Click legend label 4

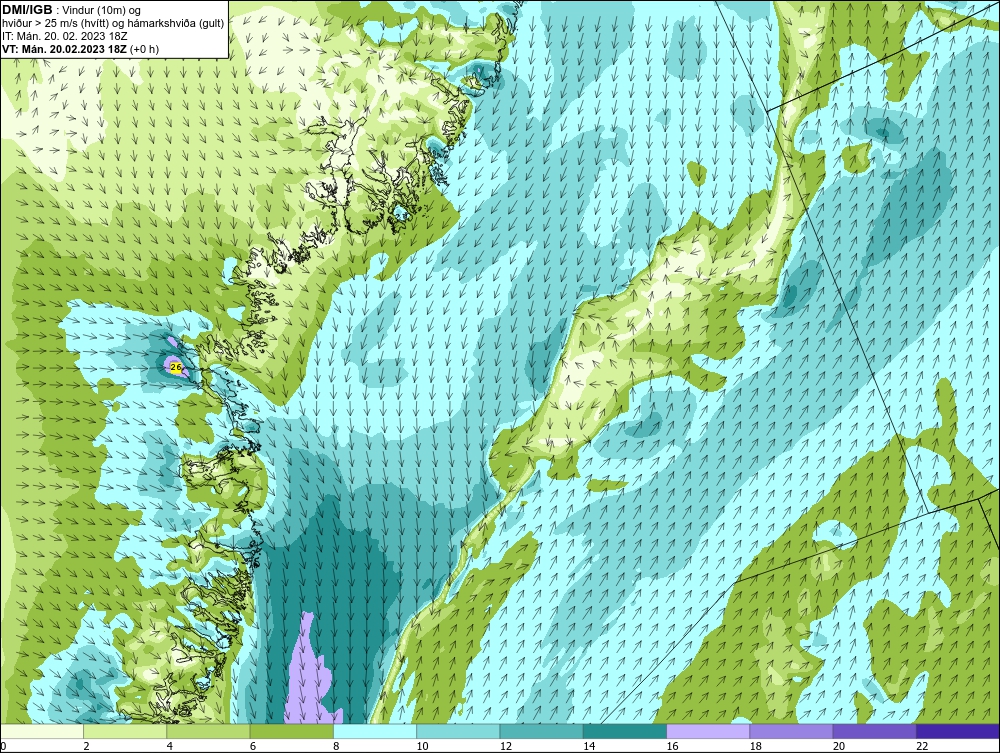170,747
